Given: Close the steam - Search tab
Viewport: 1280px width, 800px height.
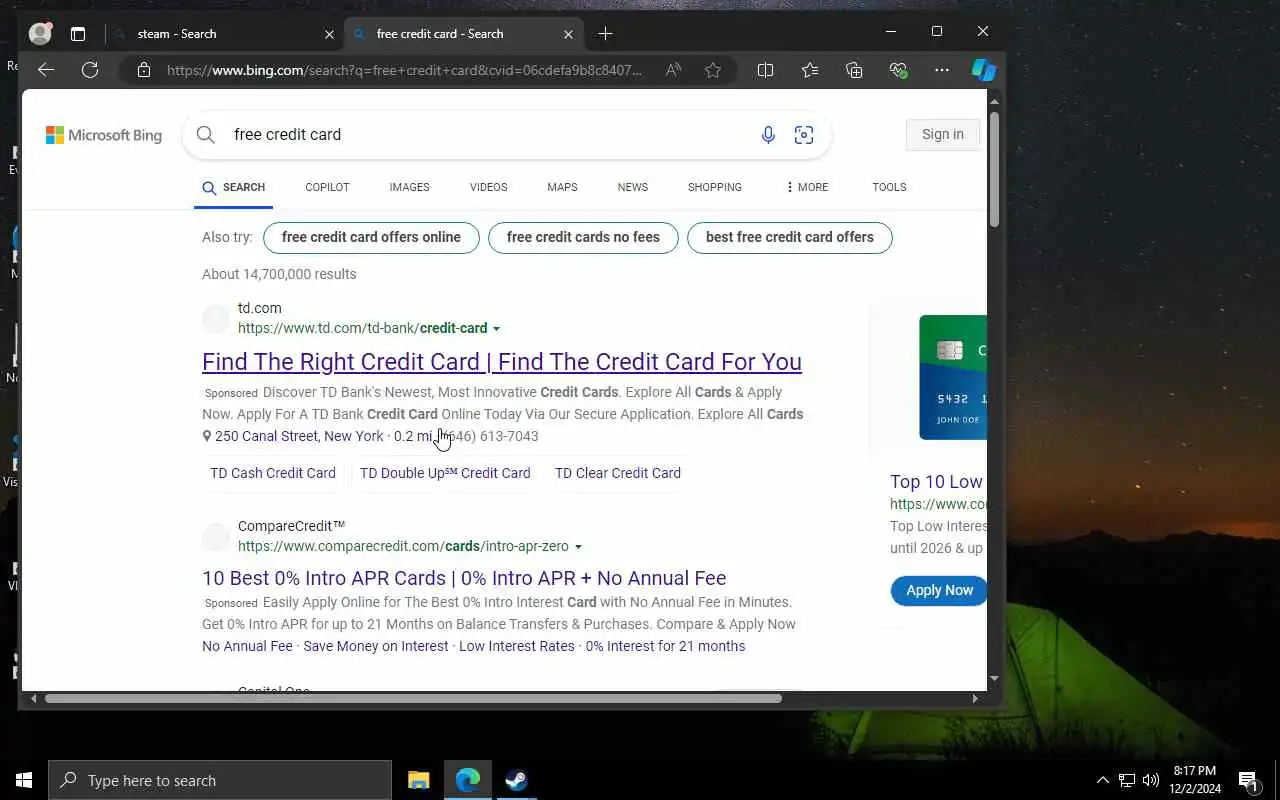Looking at the screenshot, I should tap(329, 34).
